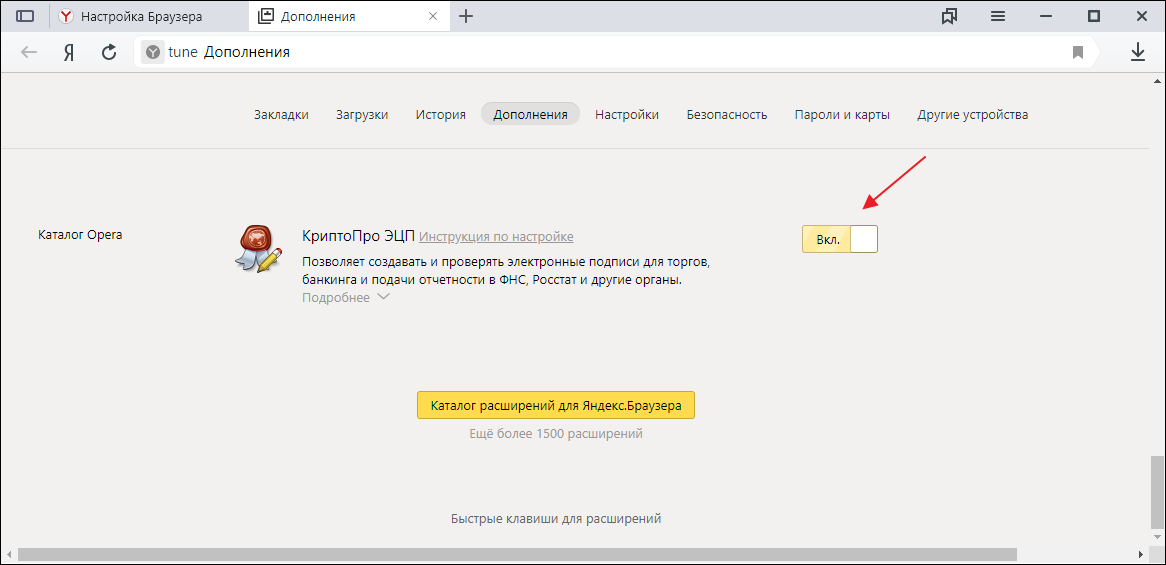Select the Дополнения browser tab

point(348,16)
